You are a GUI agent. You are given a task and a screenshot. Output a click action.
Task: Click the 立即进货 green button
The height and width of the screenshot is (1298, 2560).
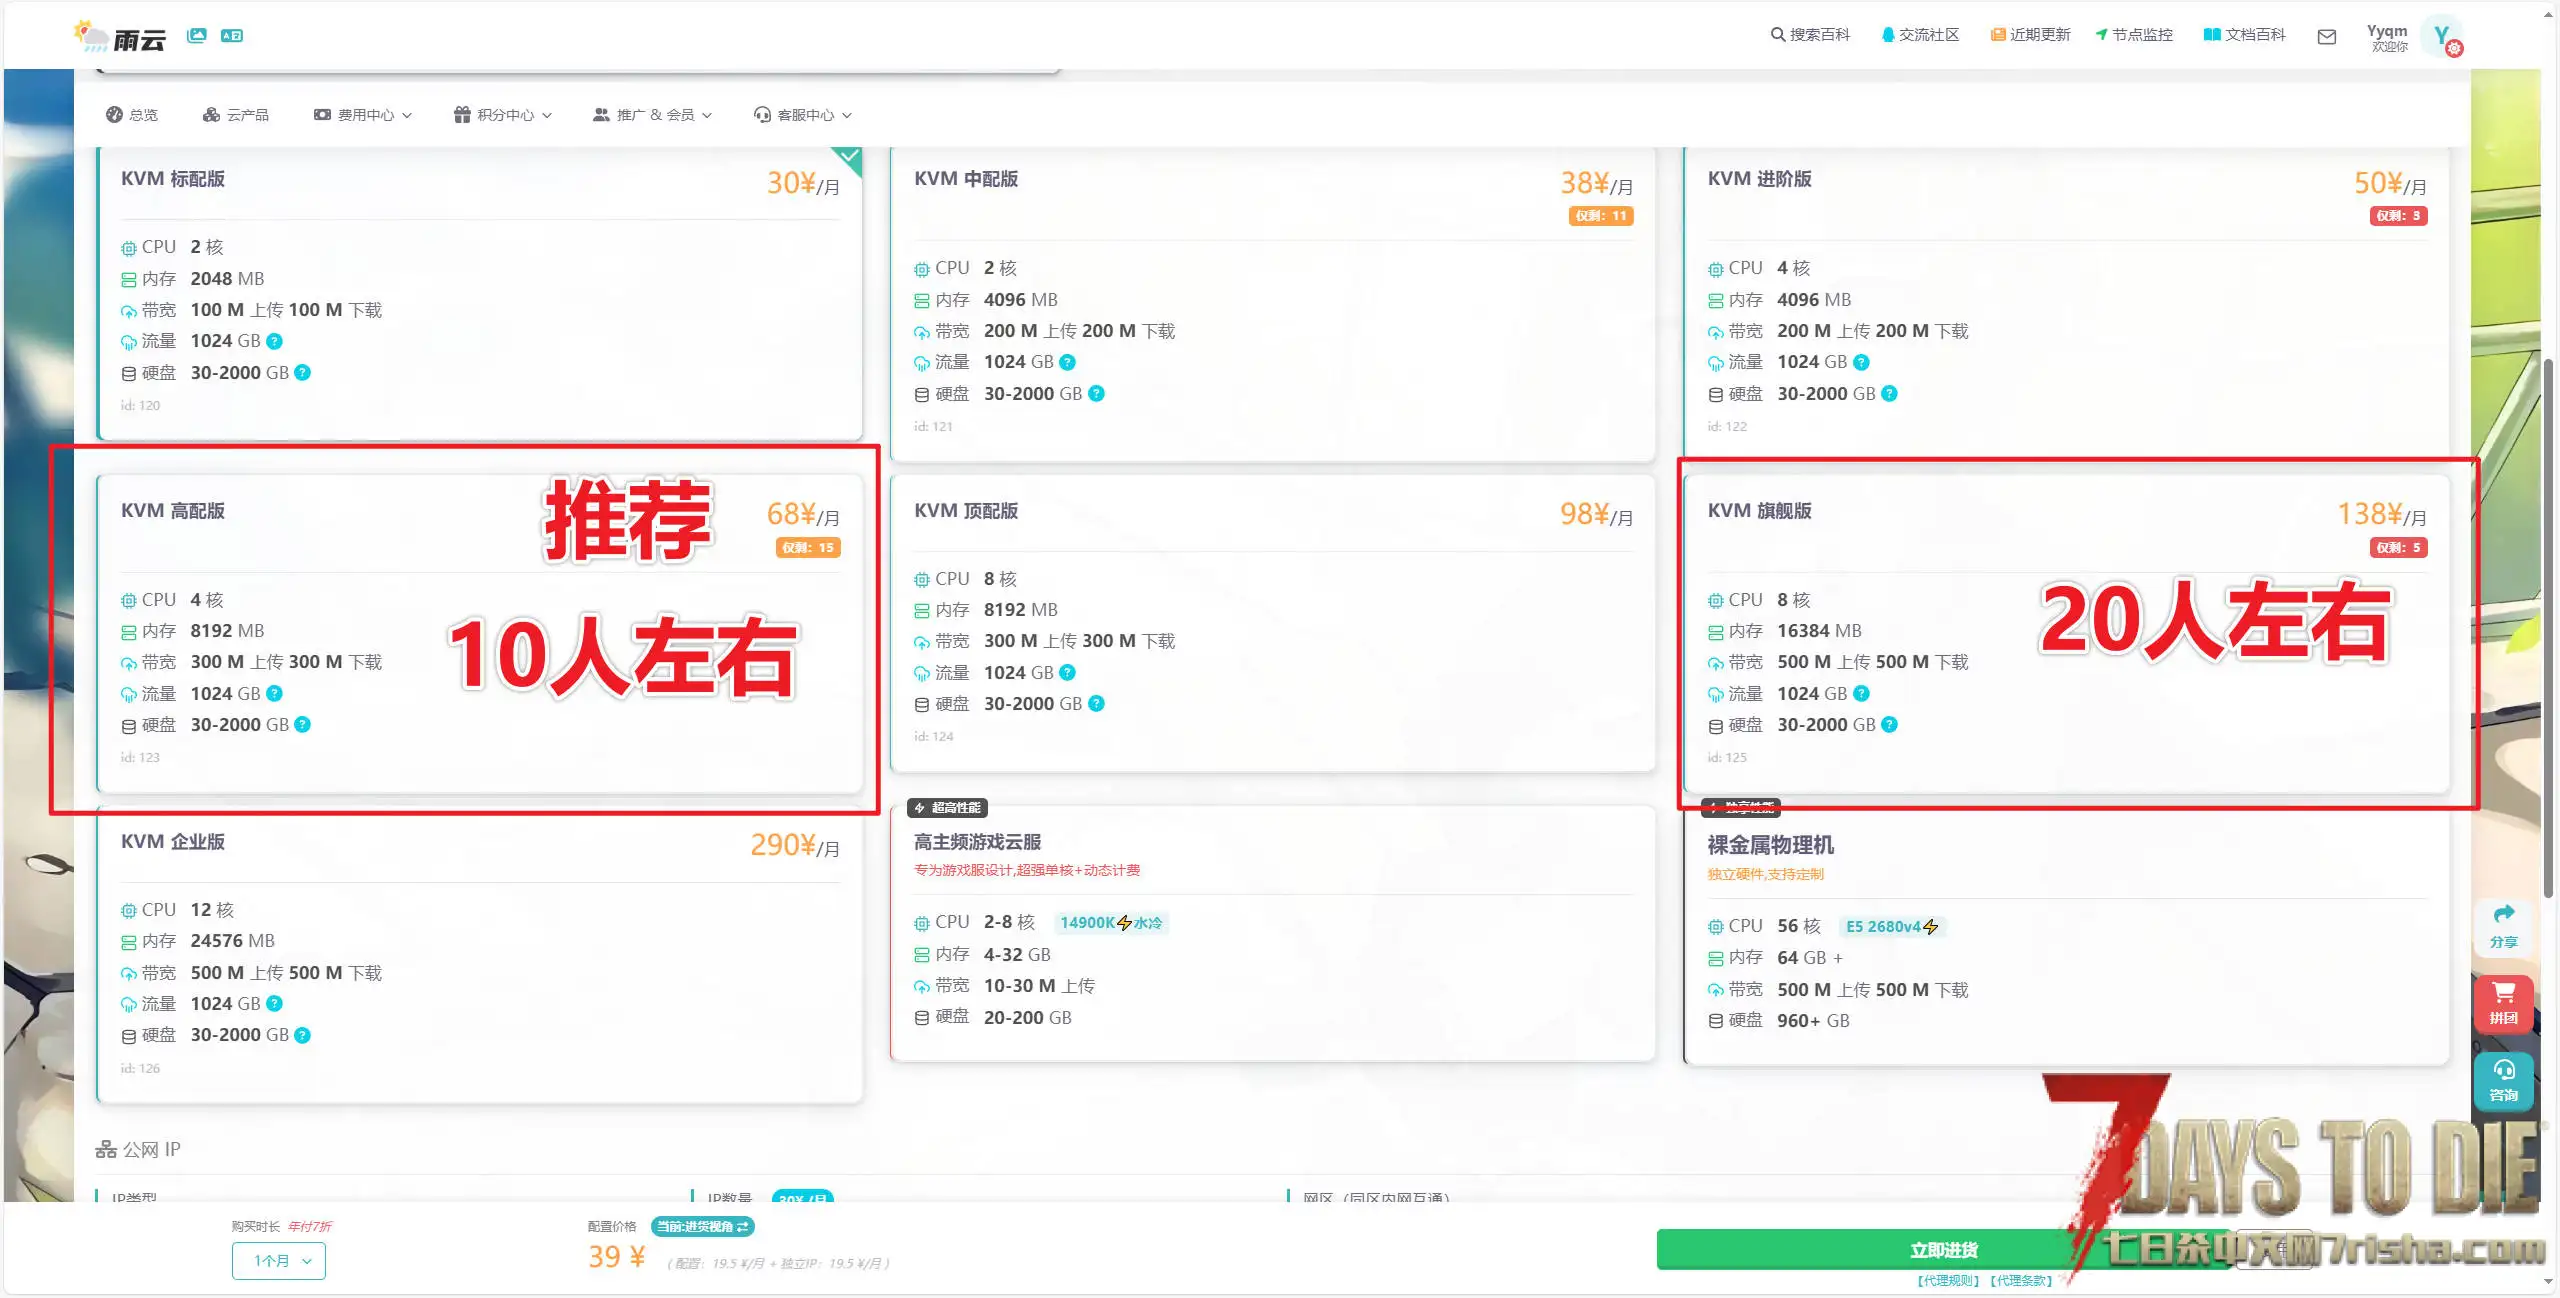[1944, 1250]
